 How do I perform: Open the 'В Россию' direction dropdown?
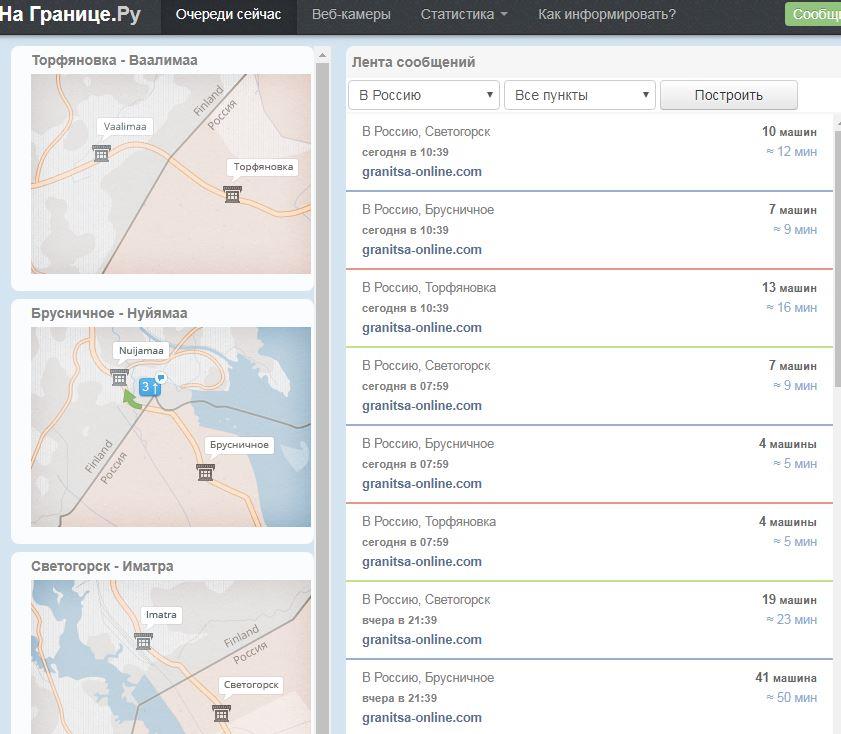[x=424, y=95]
